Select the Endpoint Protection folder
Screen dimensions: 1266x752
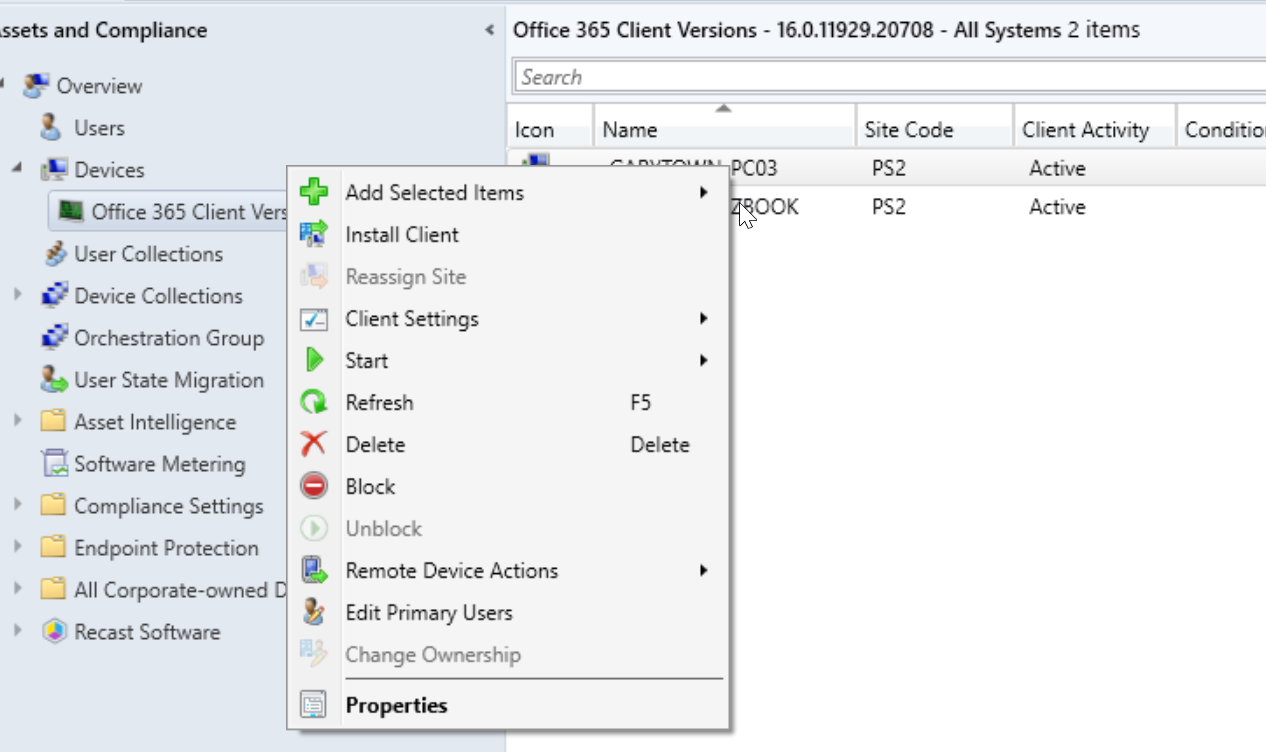pyautogui.click(x=166, y=548)
